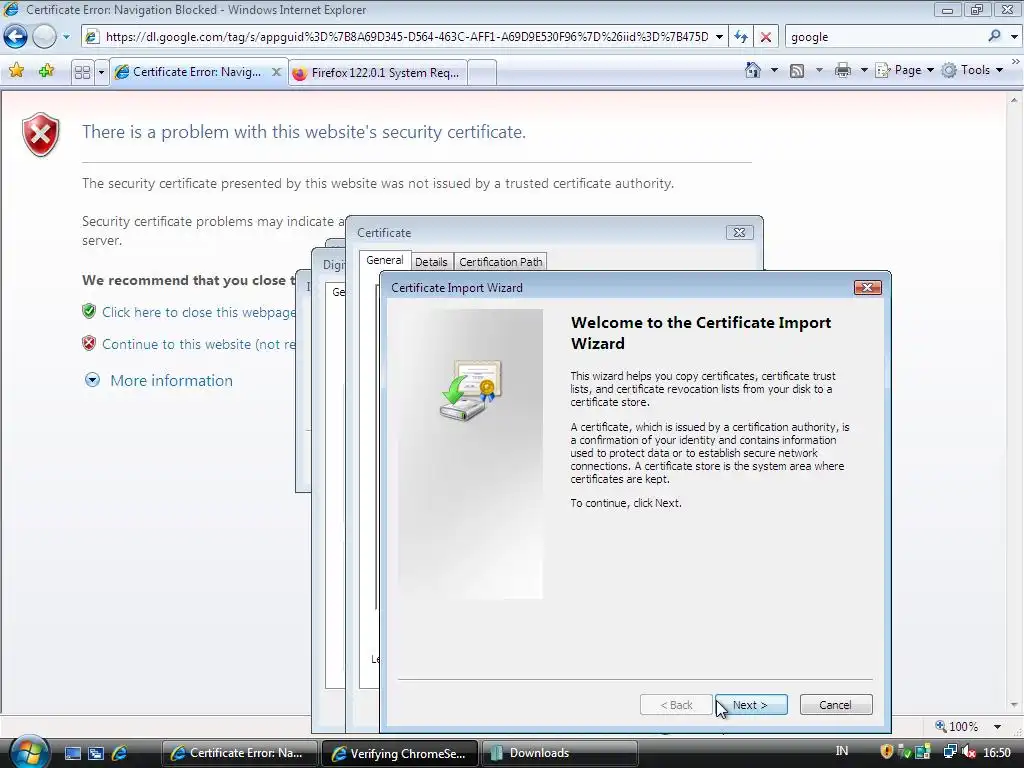Click the Print icon
The image size is (1024, 768).
843,70
